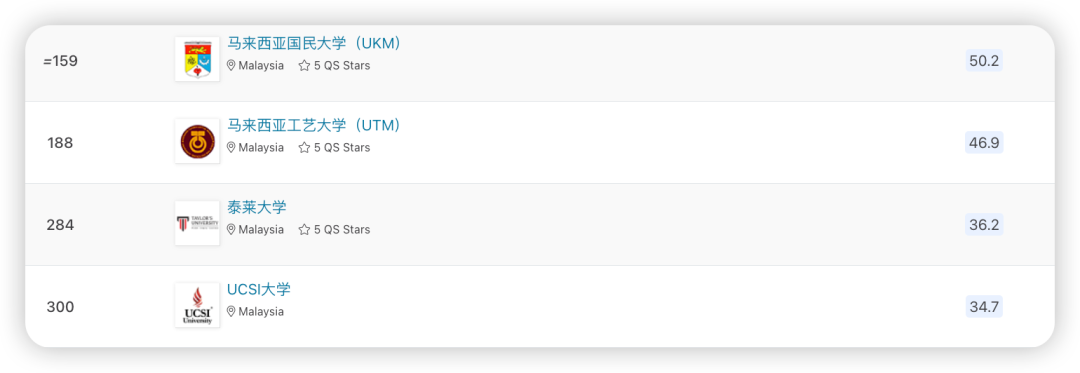Click the star icon in the UTM row
This screenshot has width=1080, height=373.
(304, 147)
